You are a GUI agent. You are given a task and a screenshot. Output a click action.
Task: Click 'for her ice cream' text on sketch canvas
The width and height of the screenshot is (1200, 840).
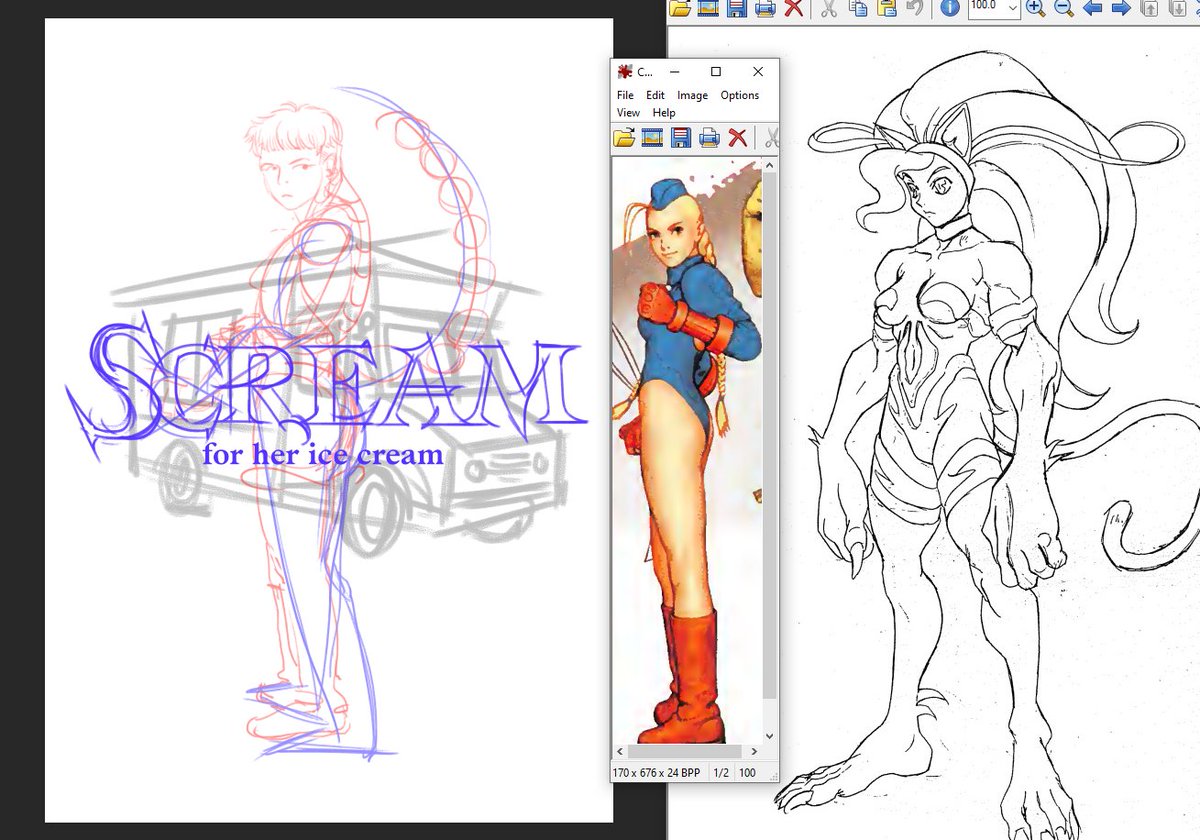323,455
